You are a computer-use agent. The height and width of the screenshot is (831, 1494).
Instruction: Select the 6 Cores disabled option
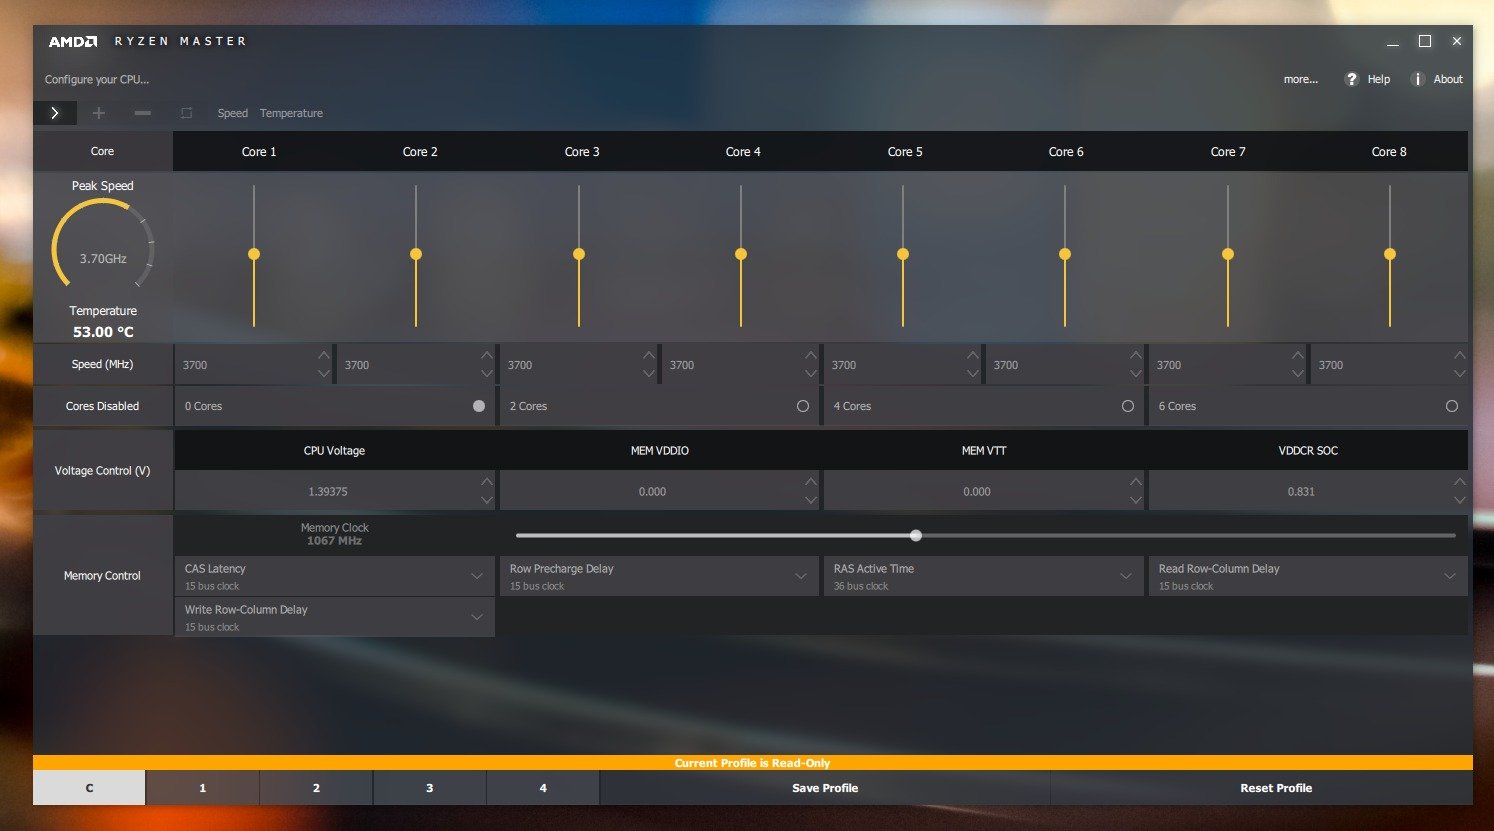(1452, 406)
